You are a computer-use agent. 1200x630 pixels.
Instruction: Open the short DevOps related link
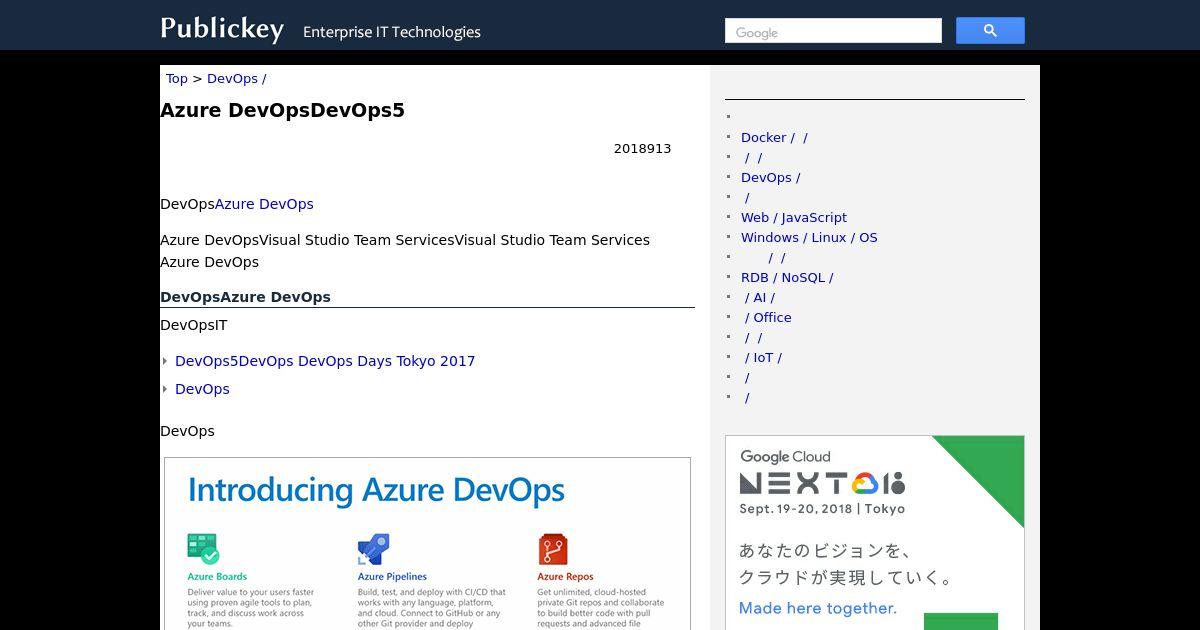pyautogui.click(x=202, y=389)
